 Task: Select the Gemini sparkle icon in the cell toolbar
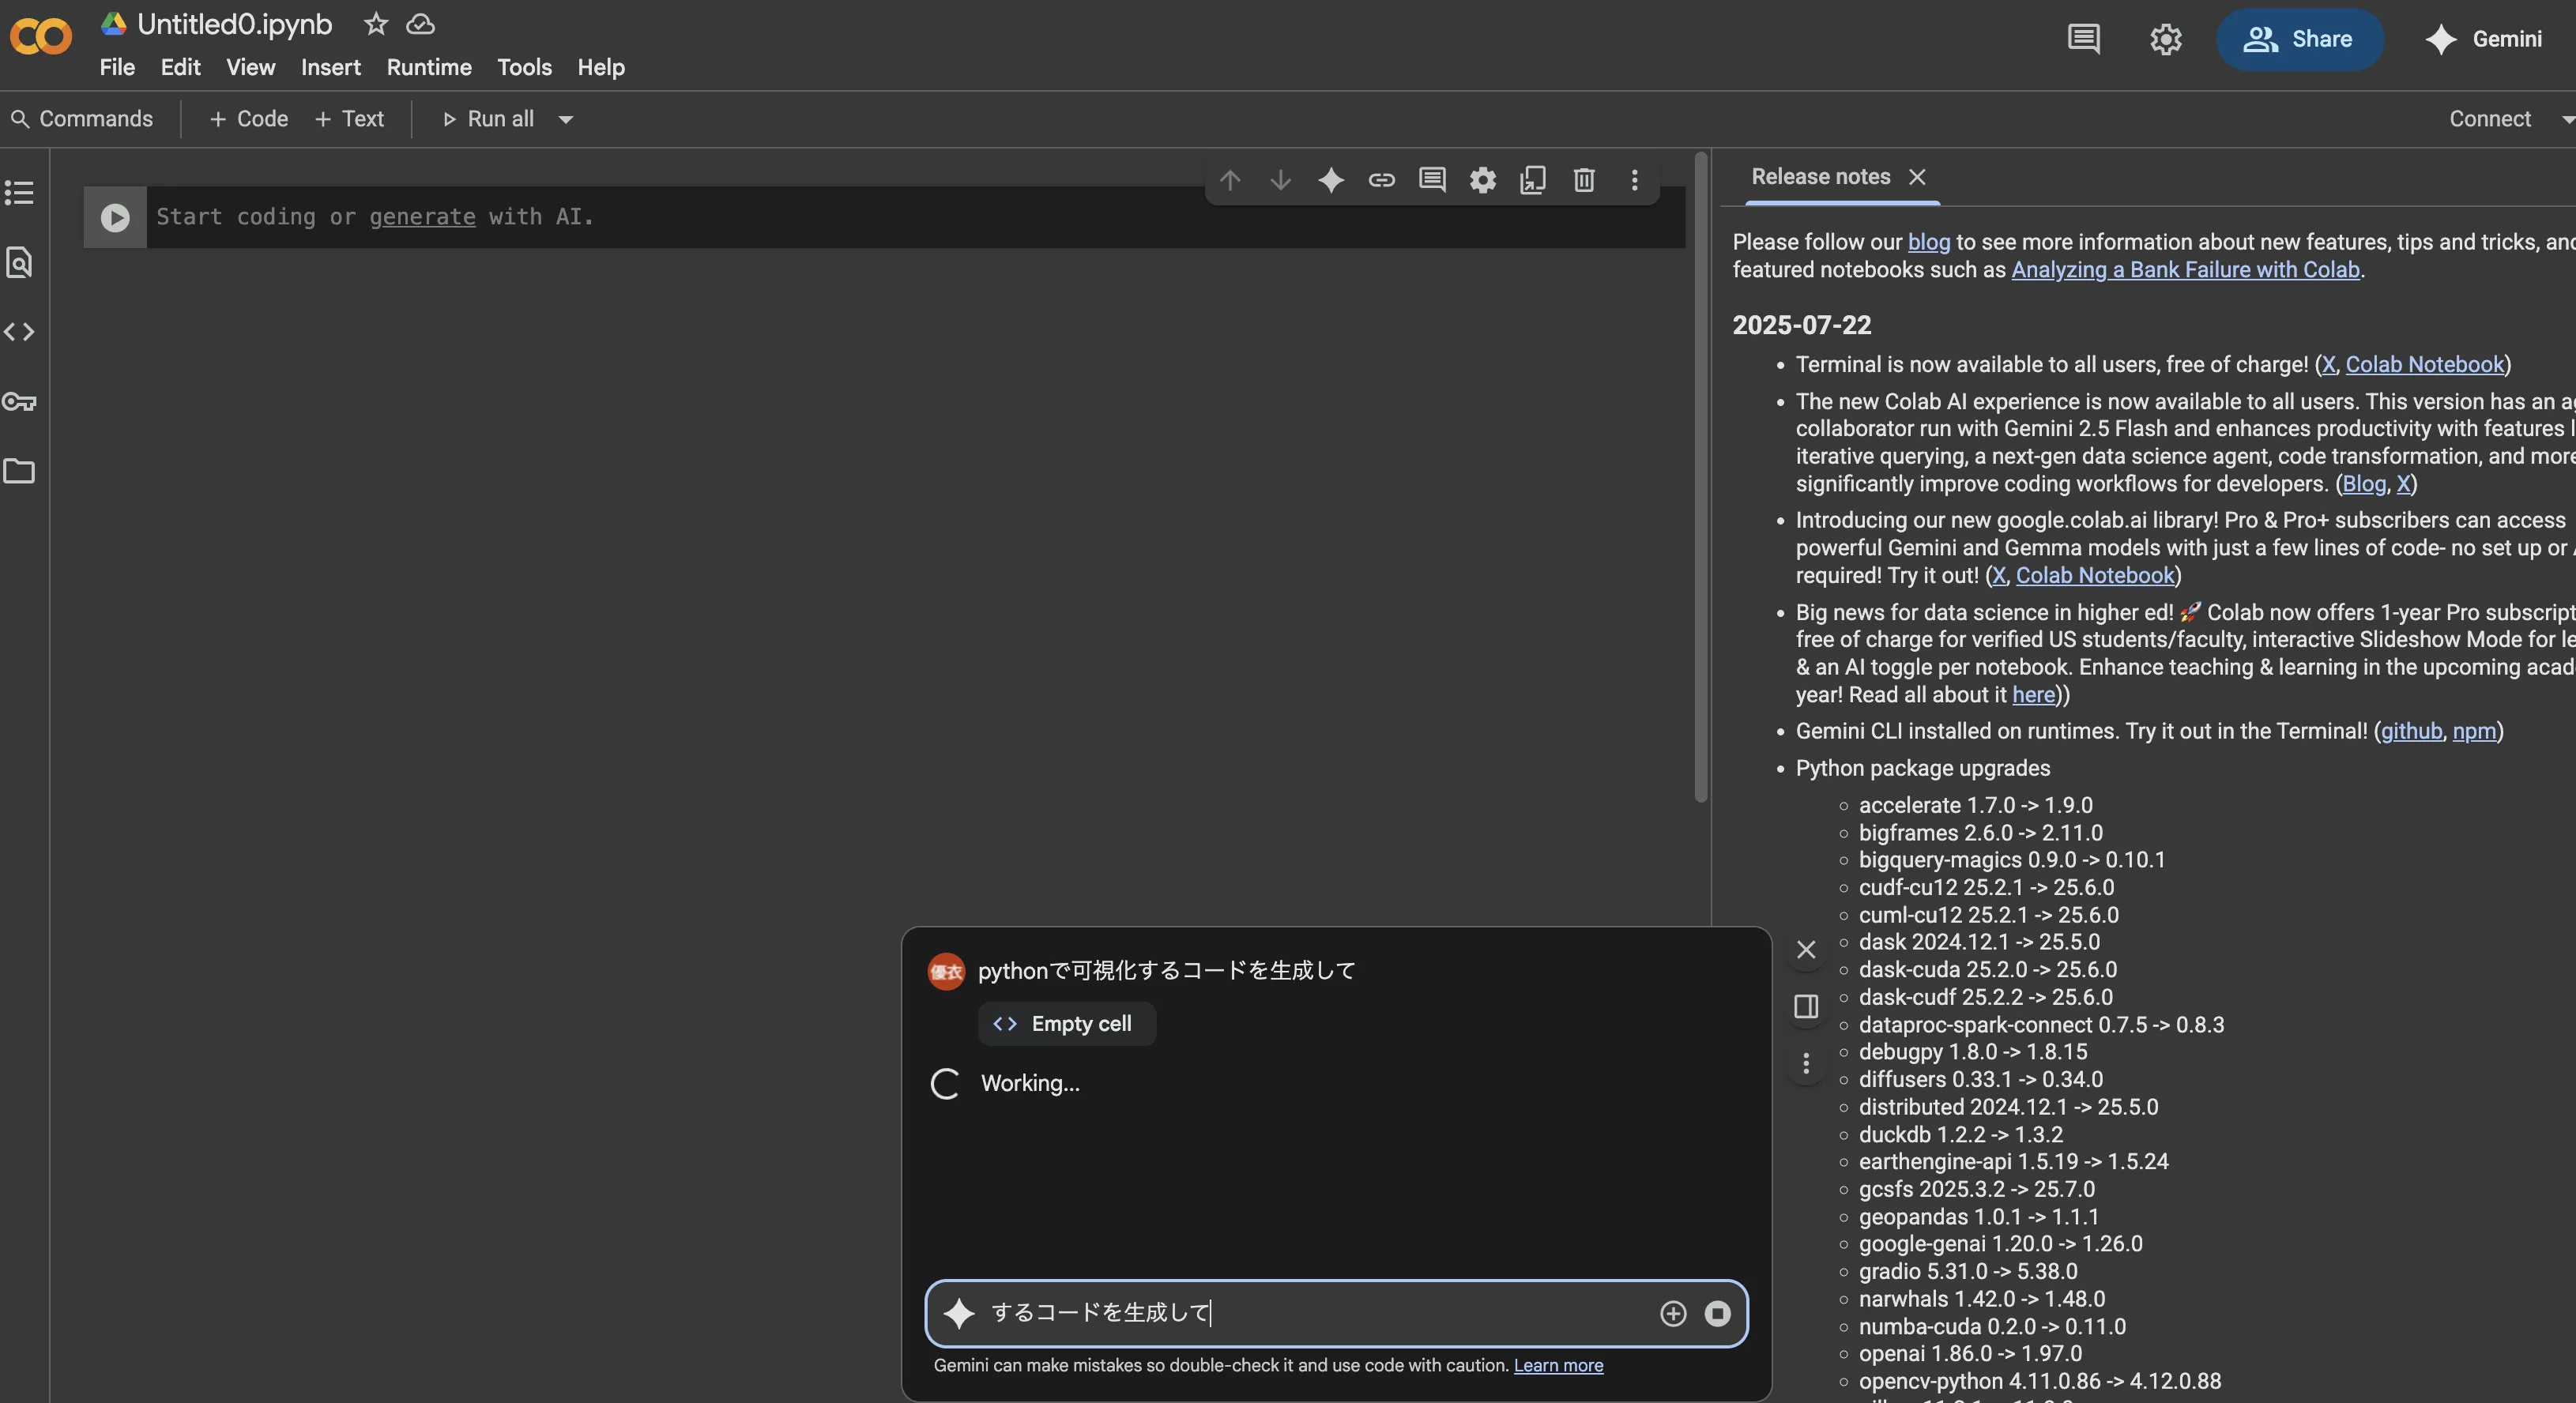click(1331, 181)
